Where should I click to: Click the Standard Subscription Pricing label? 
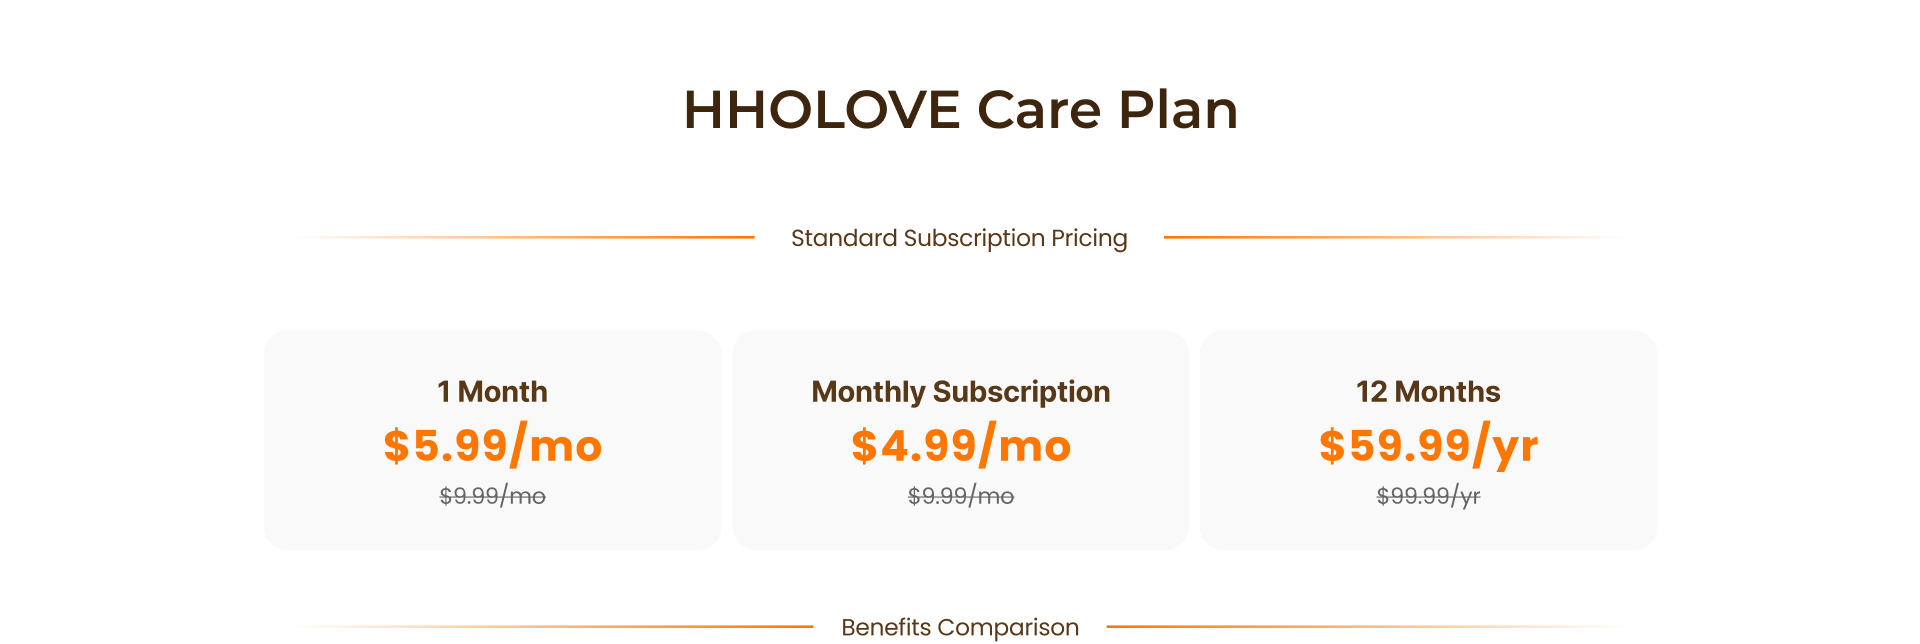click(959, 238)
